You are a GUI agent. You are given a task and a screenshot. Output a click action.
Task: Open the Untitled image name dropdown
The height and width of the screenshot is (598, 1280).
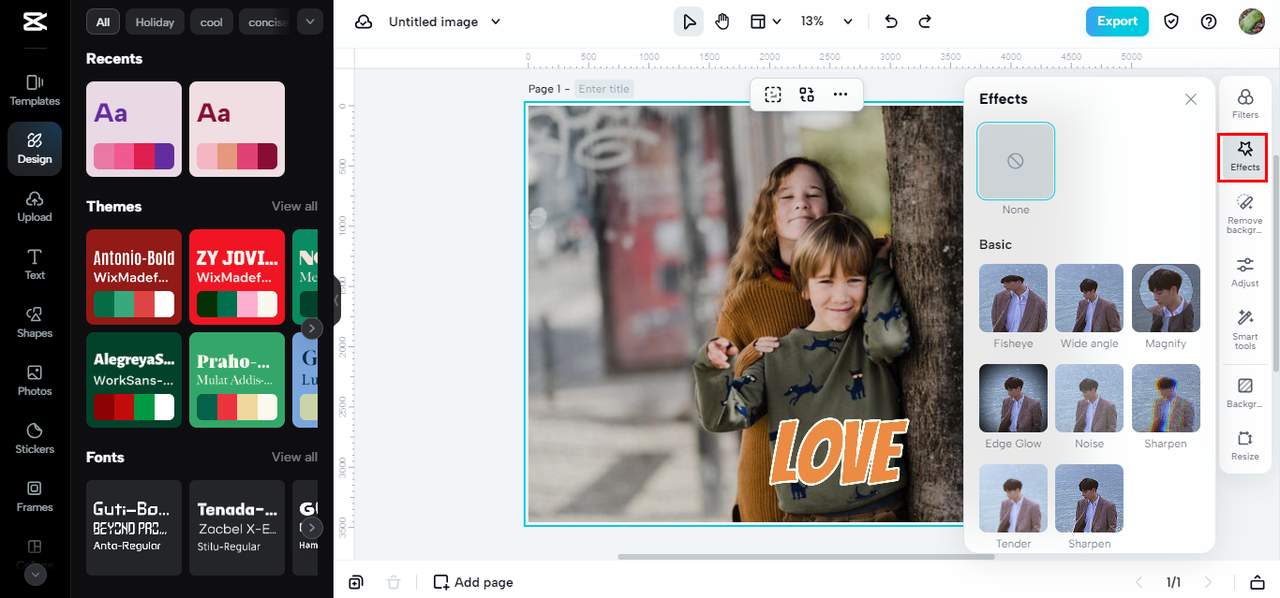coord(444,22)
